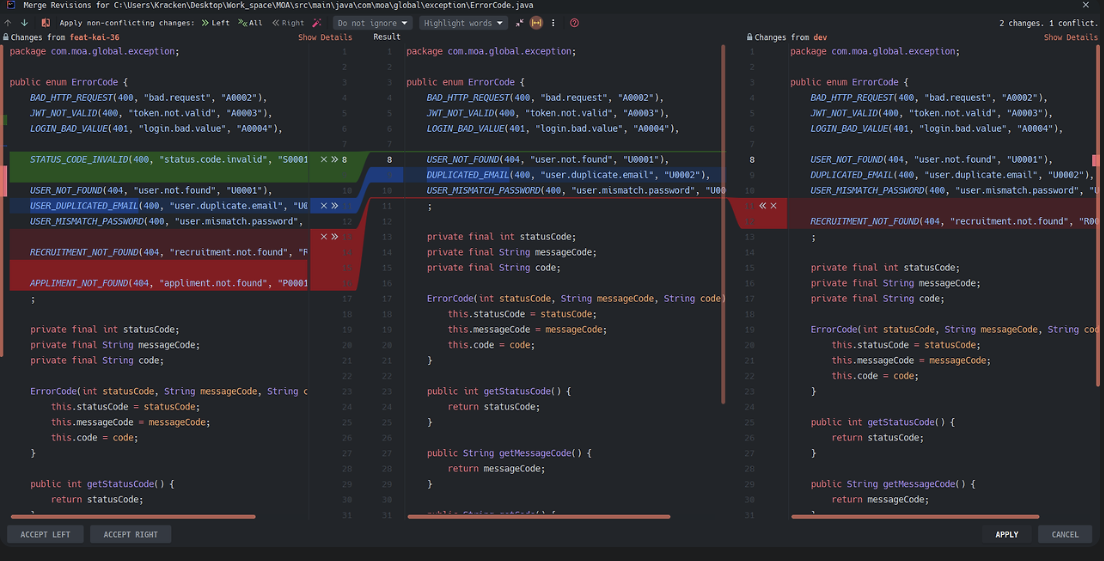Ignore the STATUS_CODE_INVALID change with X

tap(324, 160)
